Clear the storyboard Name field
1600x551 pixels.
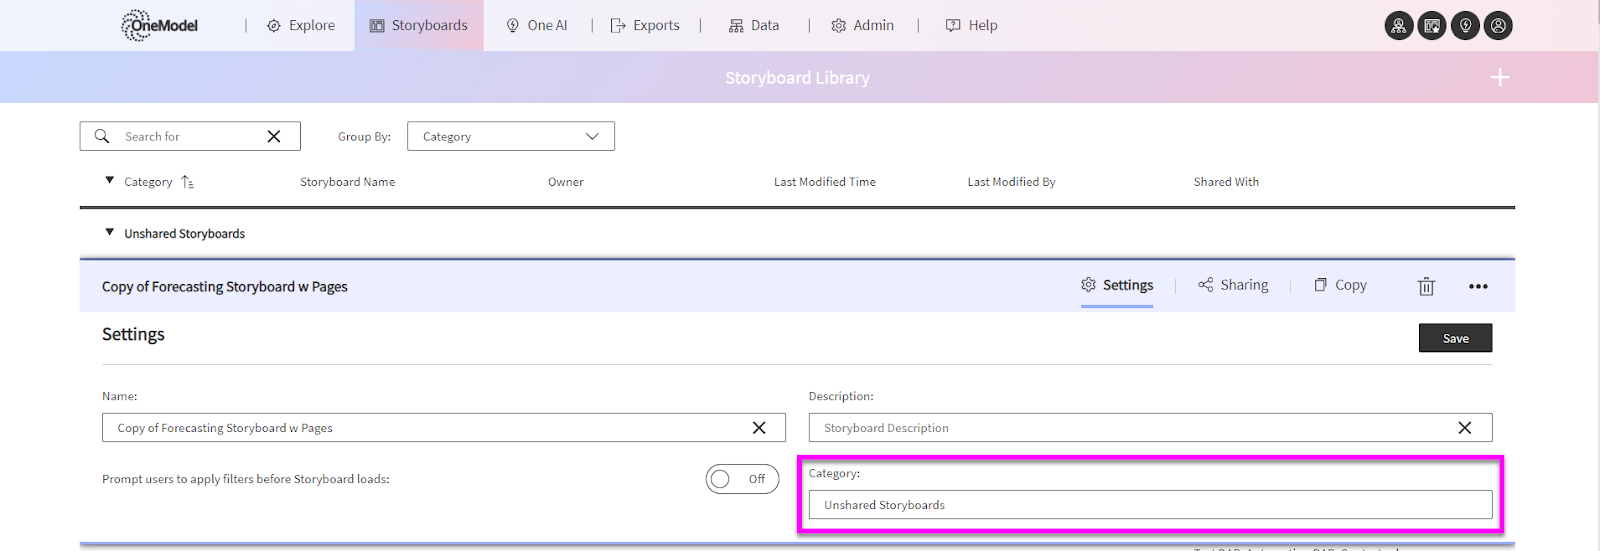click(x=759, y=428)
